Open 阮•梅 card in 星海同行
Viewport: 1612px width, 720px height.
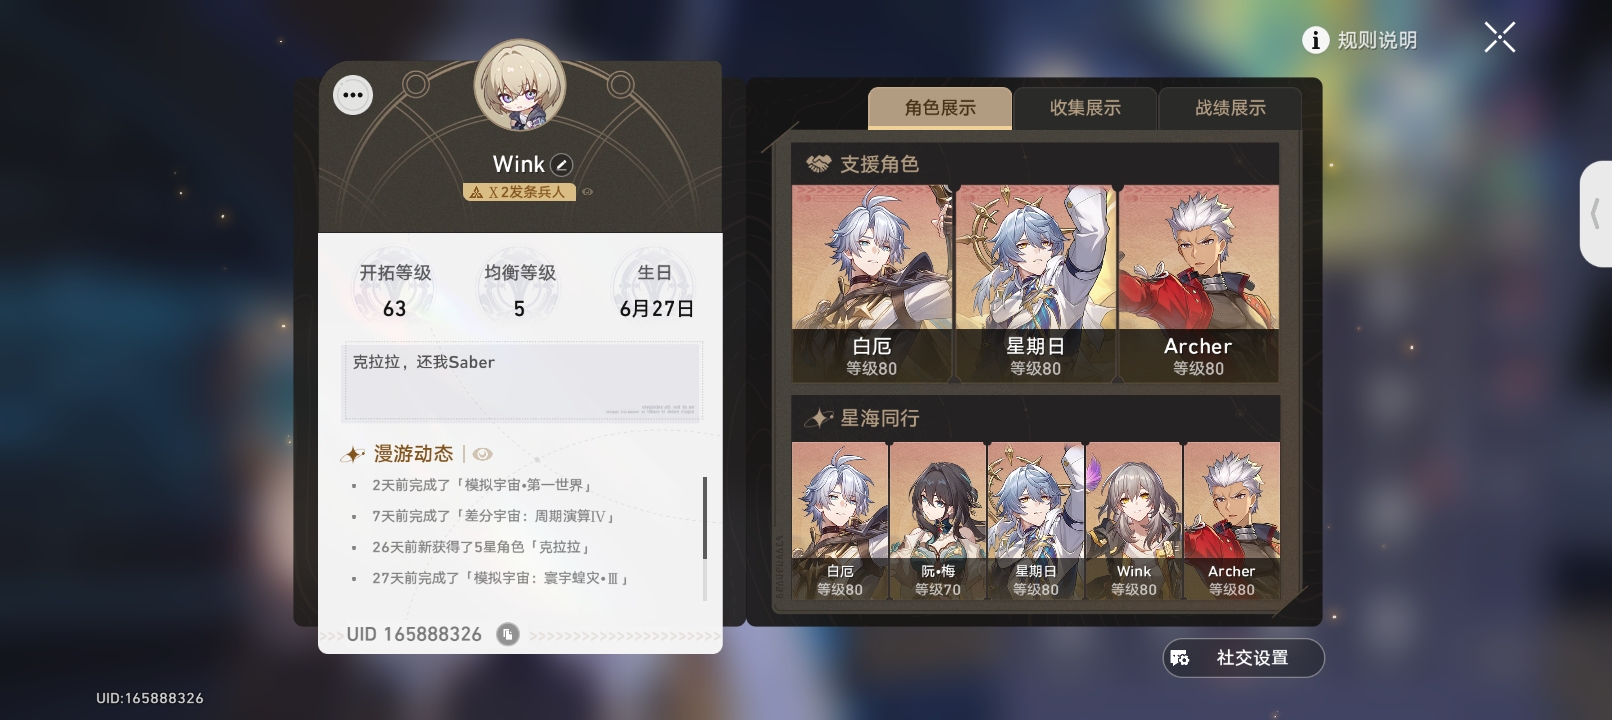pos(938,521)
